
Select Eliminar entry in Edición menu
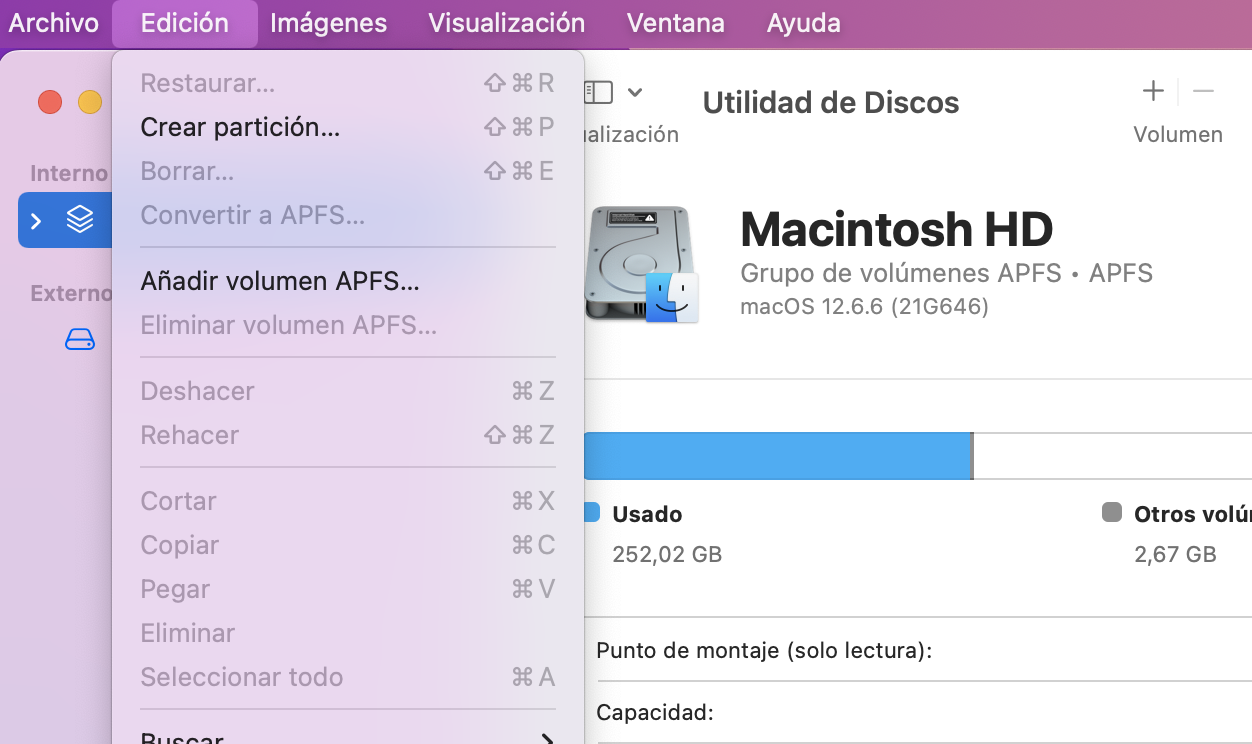pyautogui.click(x=348, y=633)
